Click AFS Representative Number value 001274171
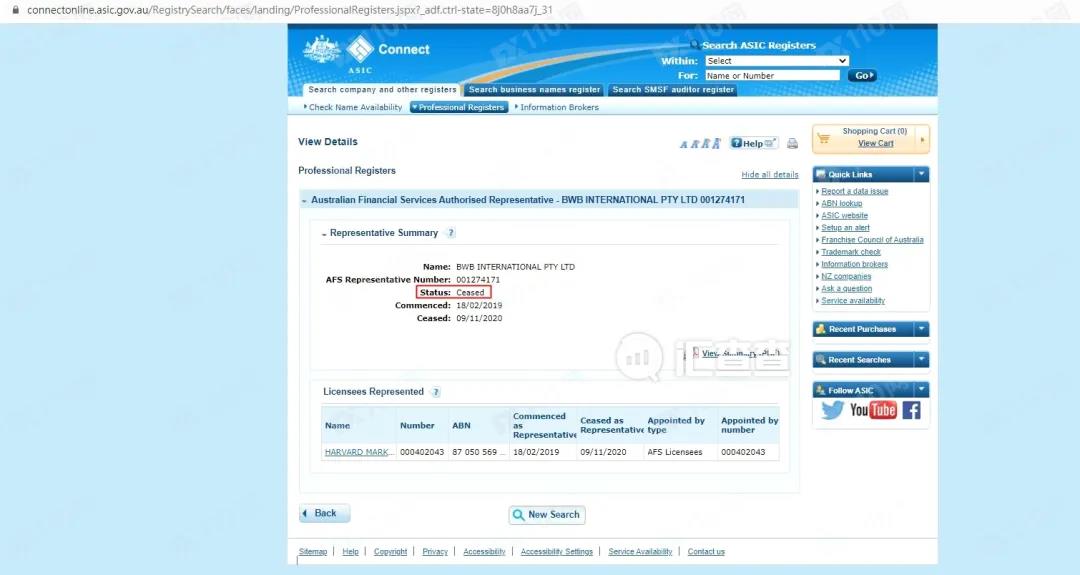 point(478,280)
